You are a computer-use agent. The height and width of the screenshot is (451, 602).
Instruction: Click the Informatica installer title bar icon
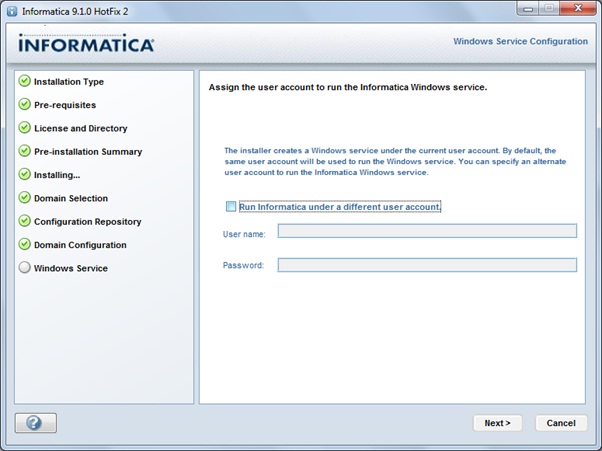point(12,11)
